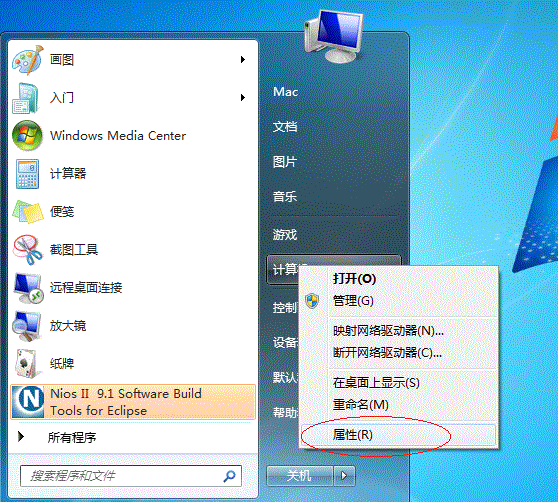Click the 默认 default programs entry

(285, 377)
